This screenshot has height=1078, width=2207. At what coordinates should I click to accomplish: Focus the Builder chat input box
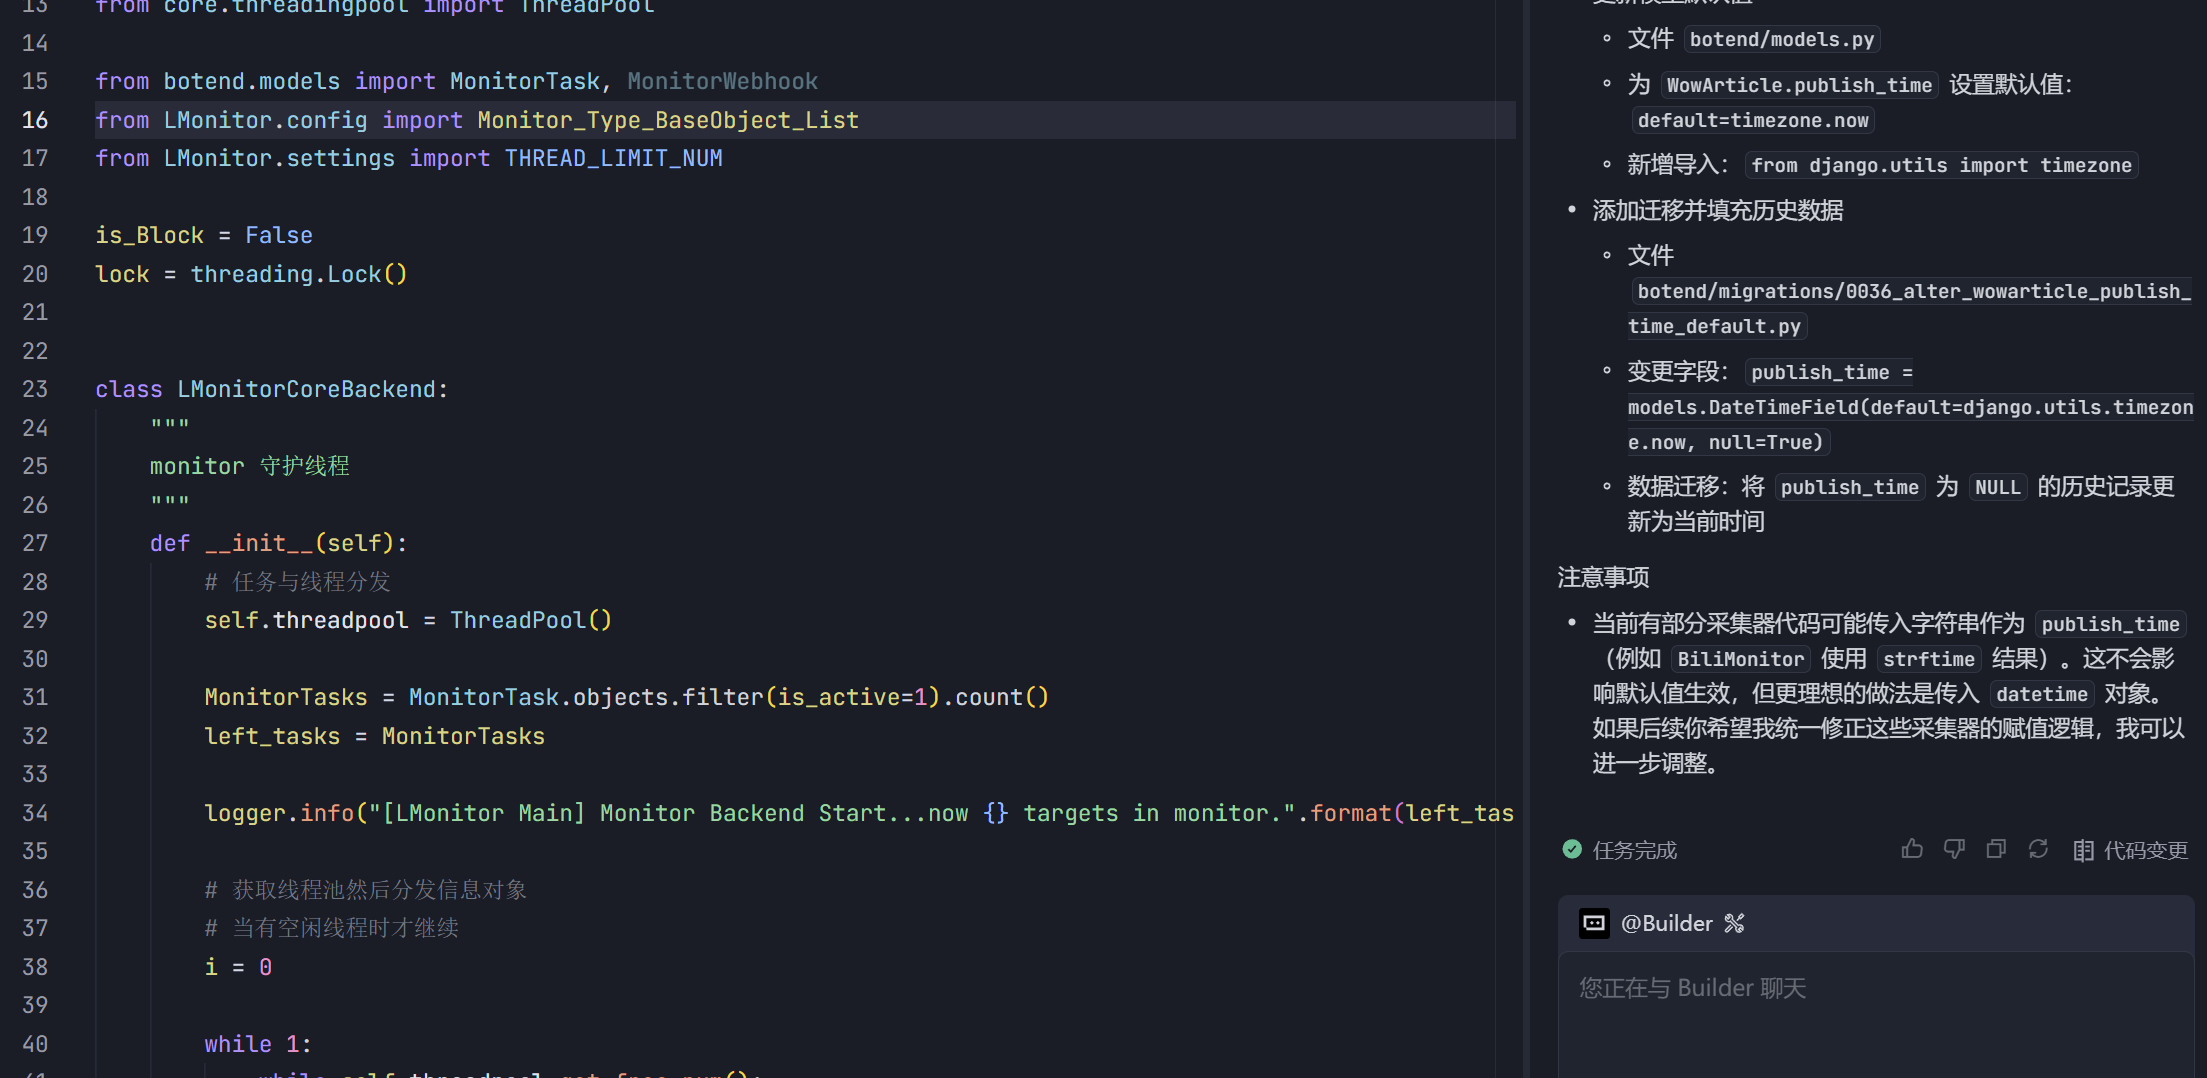[1876, 1010]
